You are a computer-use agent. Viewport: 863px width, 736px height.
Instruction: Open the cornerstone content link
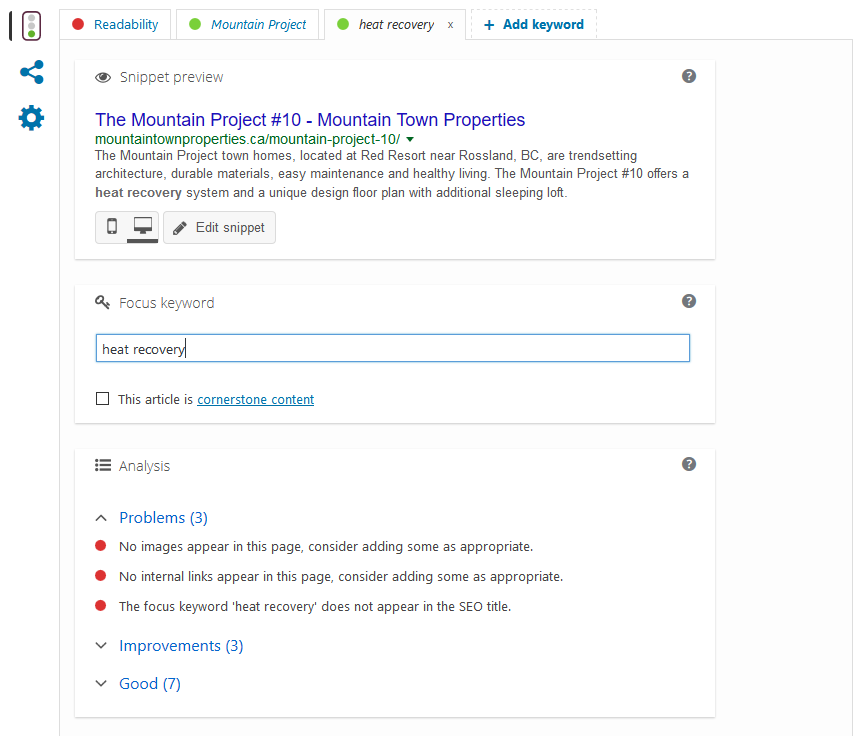(255, 399)
